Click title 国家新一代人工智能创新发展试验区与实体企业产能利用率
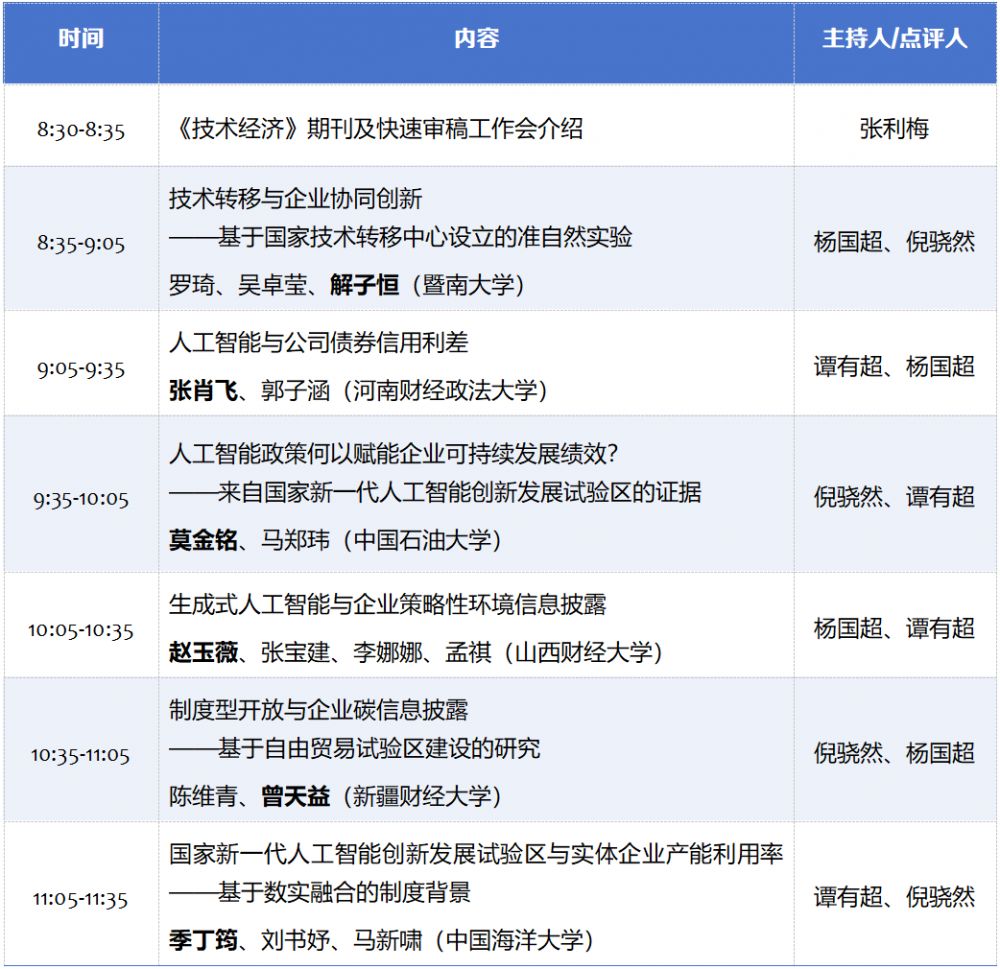Screen dimensions: 1000x969 476,854
